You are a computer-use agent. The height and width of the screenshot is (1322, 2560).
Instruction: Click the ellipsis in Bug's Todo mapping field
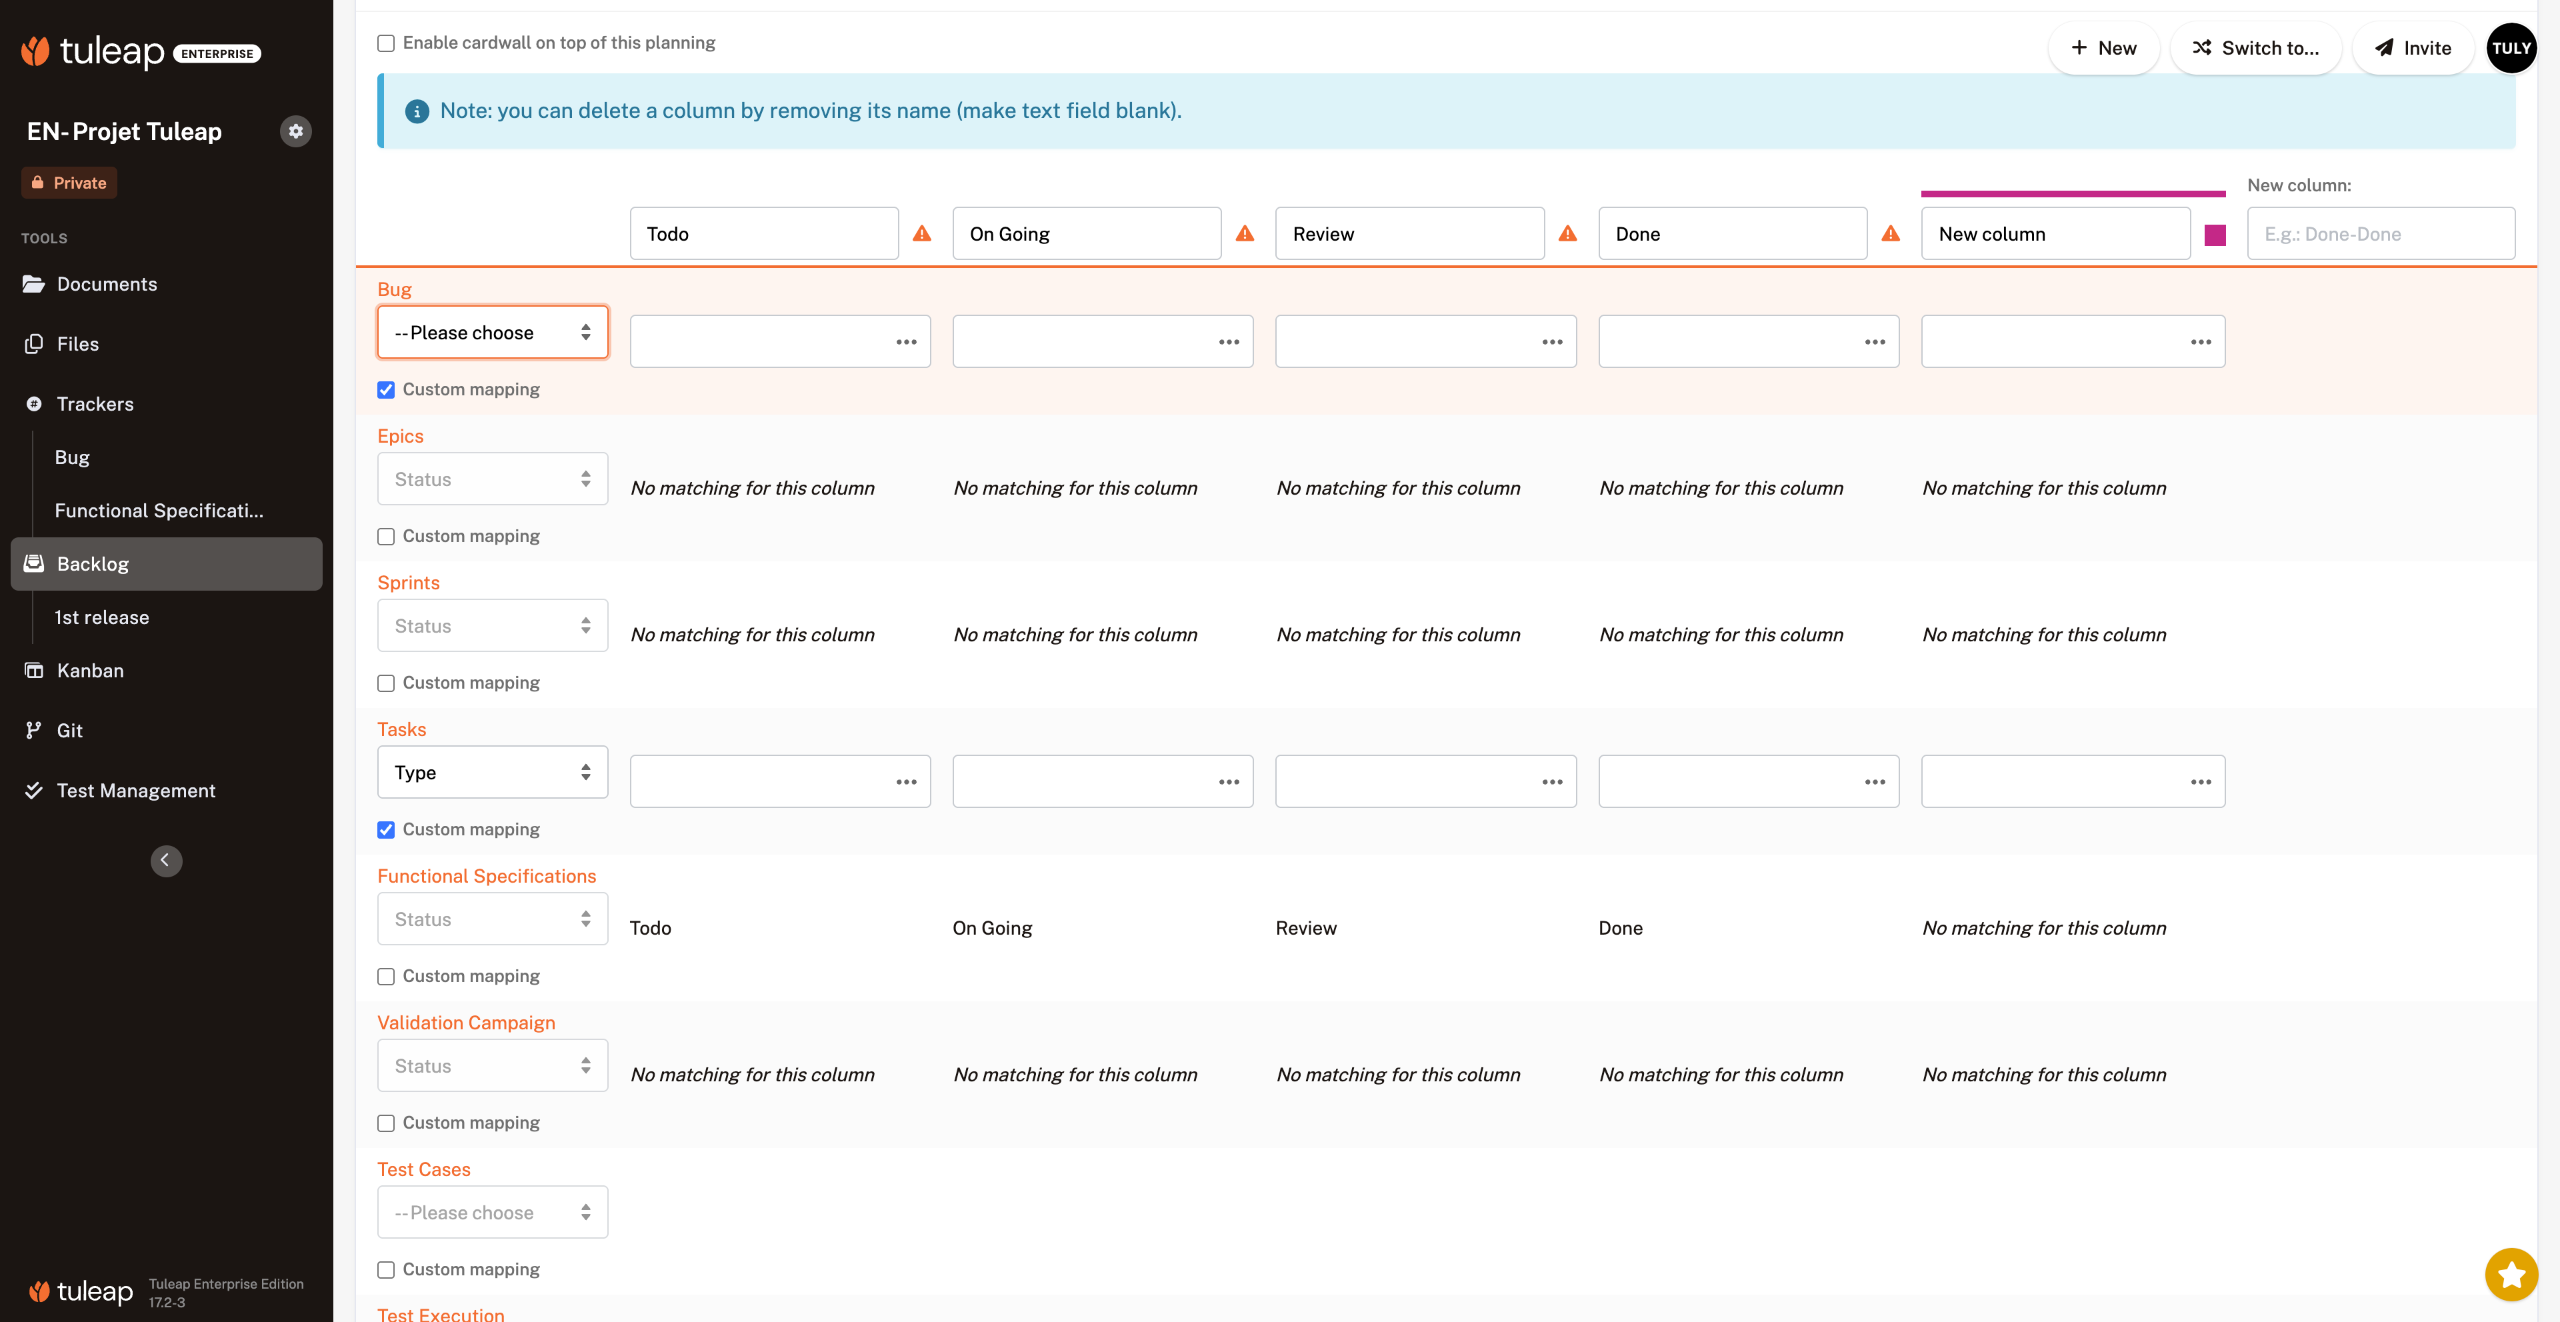906,342
